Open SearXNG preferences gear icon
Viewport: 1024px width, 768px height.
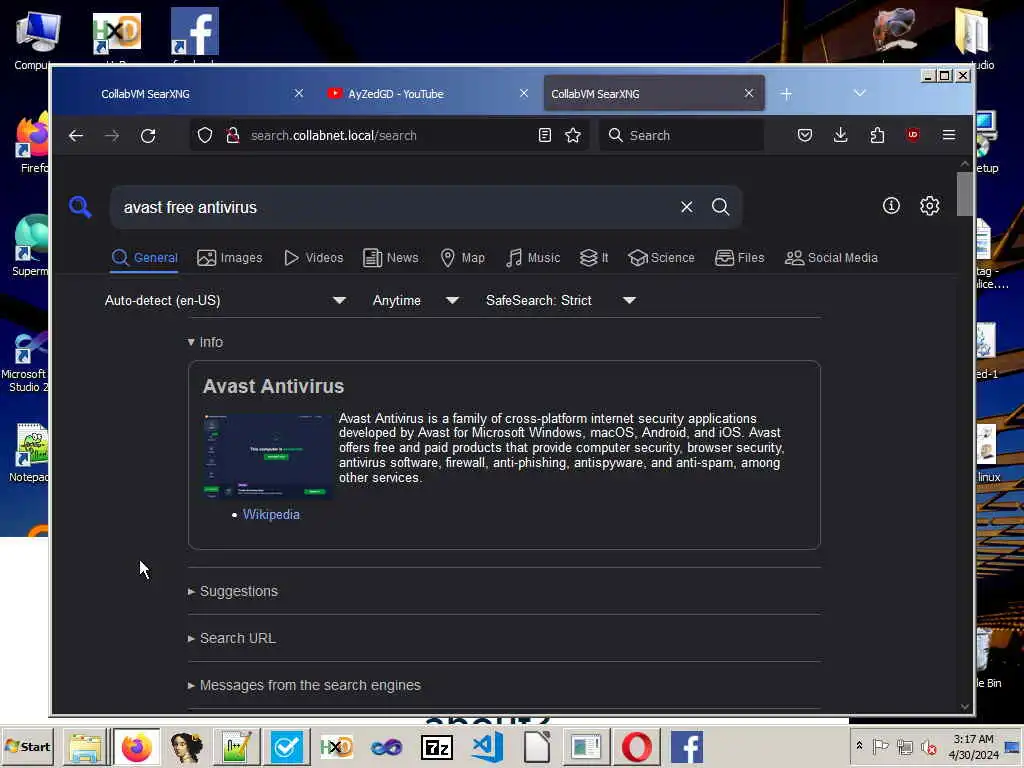pos(930,206)
